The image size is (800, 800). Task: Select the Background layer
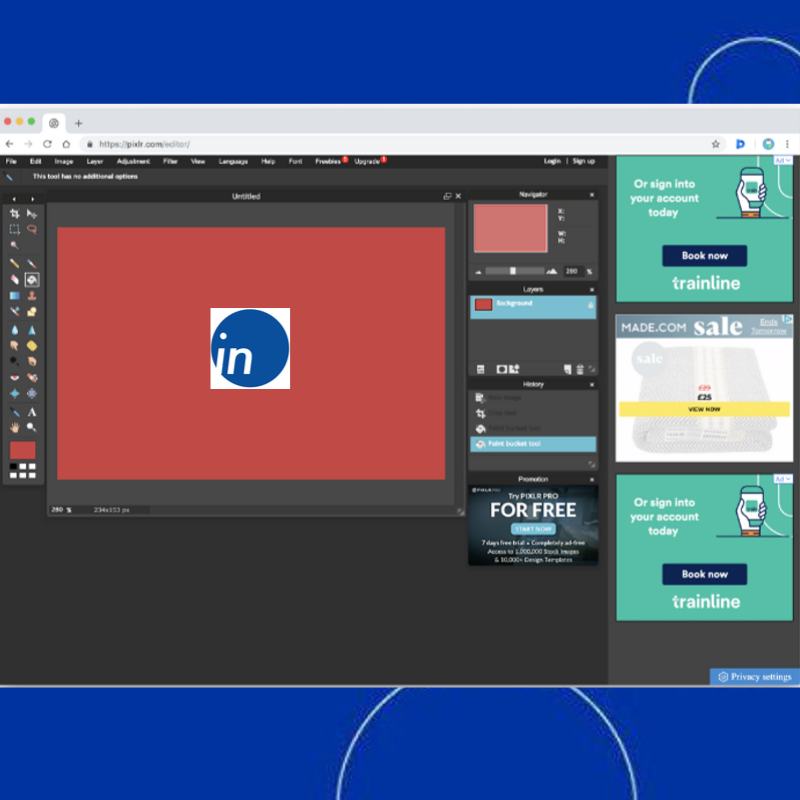point(533,308)
